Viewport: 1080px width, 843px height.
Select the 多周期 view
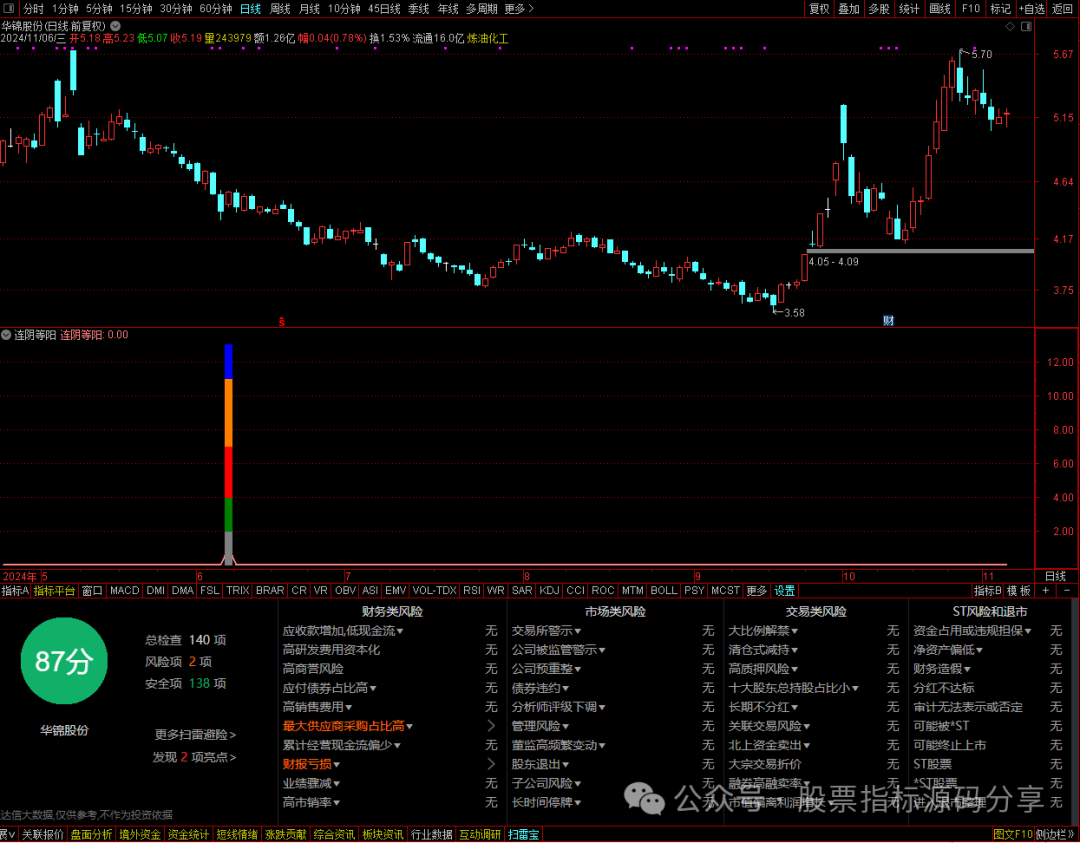click(x=481, y=9)
